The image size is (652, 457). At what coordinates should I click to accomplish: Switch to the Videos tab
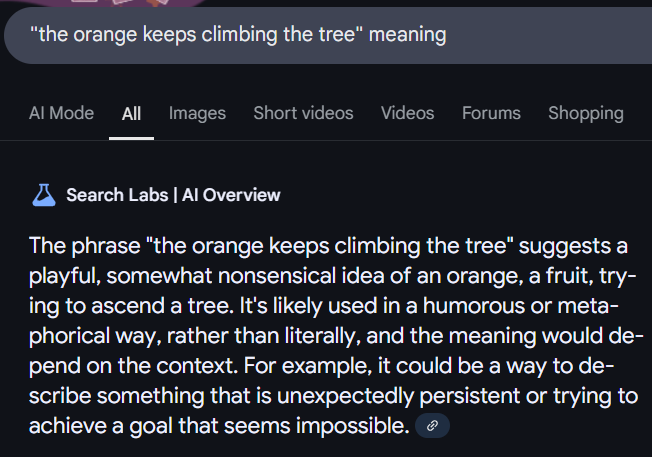click(408, 113)
